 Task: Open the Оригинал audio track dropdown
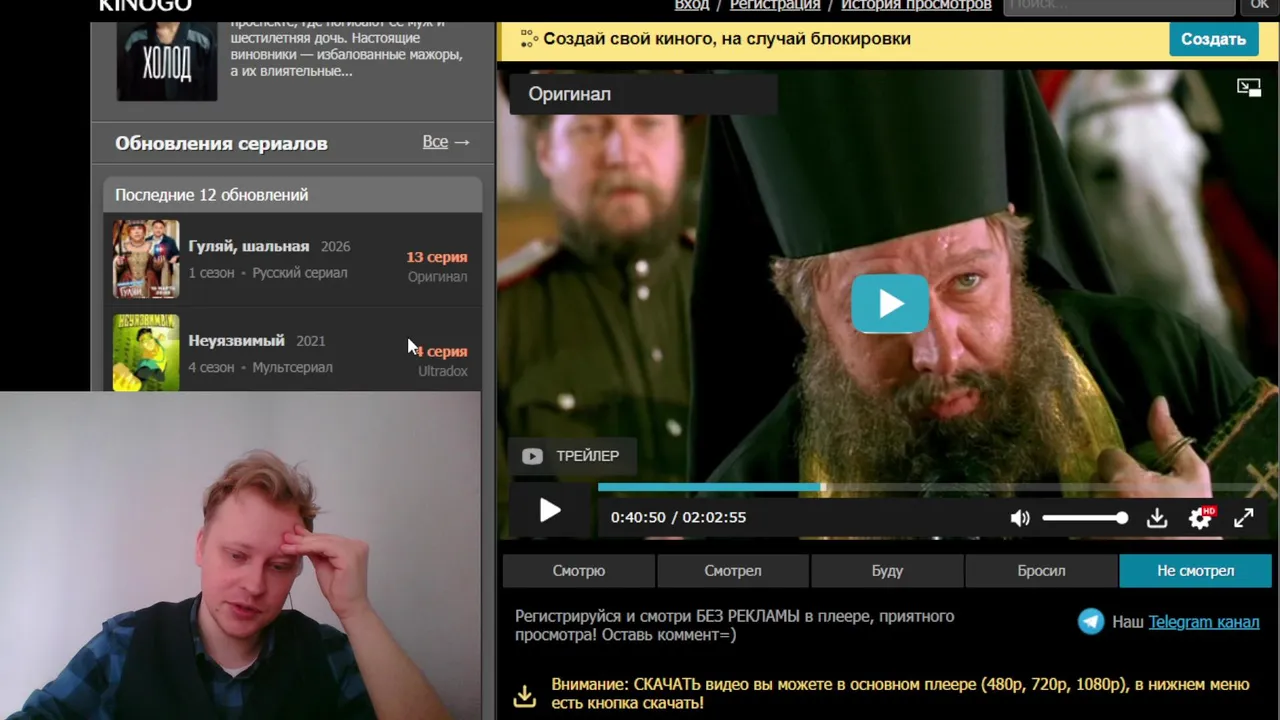(643, 94)
